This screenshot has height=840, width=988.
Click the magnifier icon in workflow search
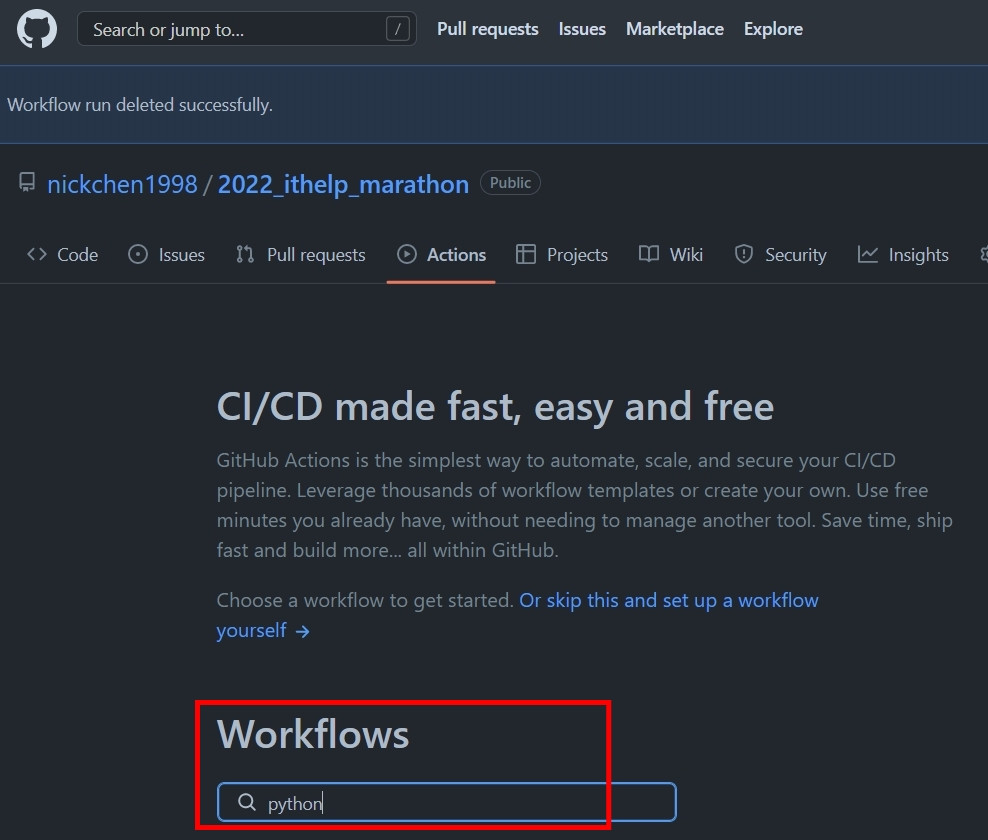point(247,802)
